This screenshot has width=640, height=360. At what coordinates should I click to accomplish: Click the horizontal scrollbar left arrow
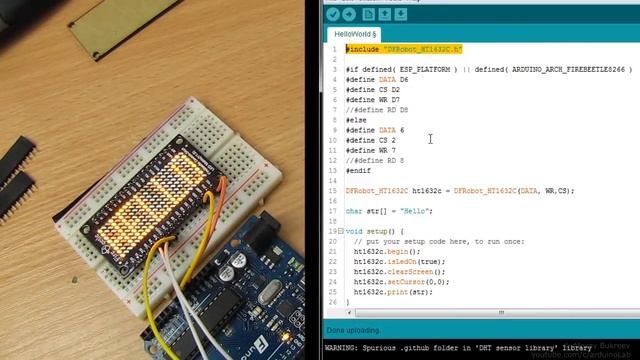(349, 313)
